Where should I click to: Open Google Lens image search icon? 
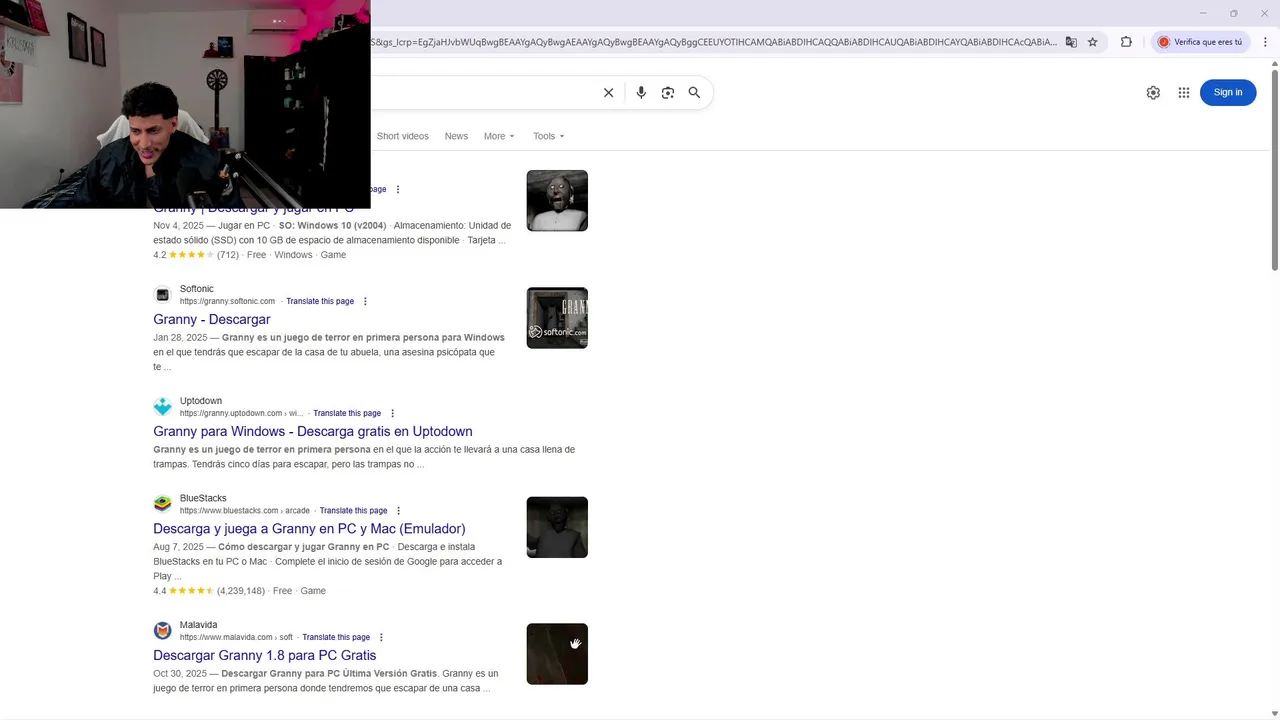668,93
